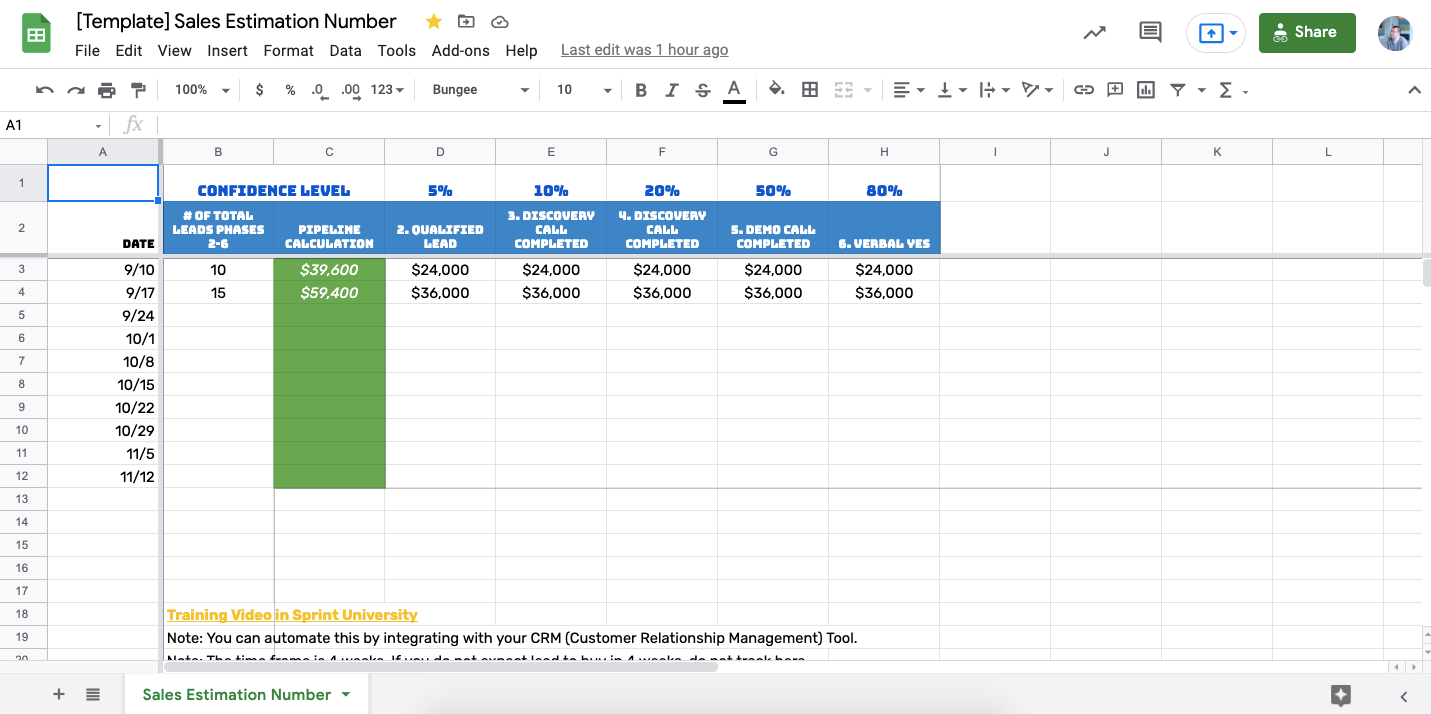This screenshot has height=714, width=1431.
Task: Toggle bold formatting
Action: click(x=641, y=90)
